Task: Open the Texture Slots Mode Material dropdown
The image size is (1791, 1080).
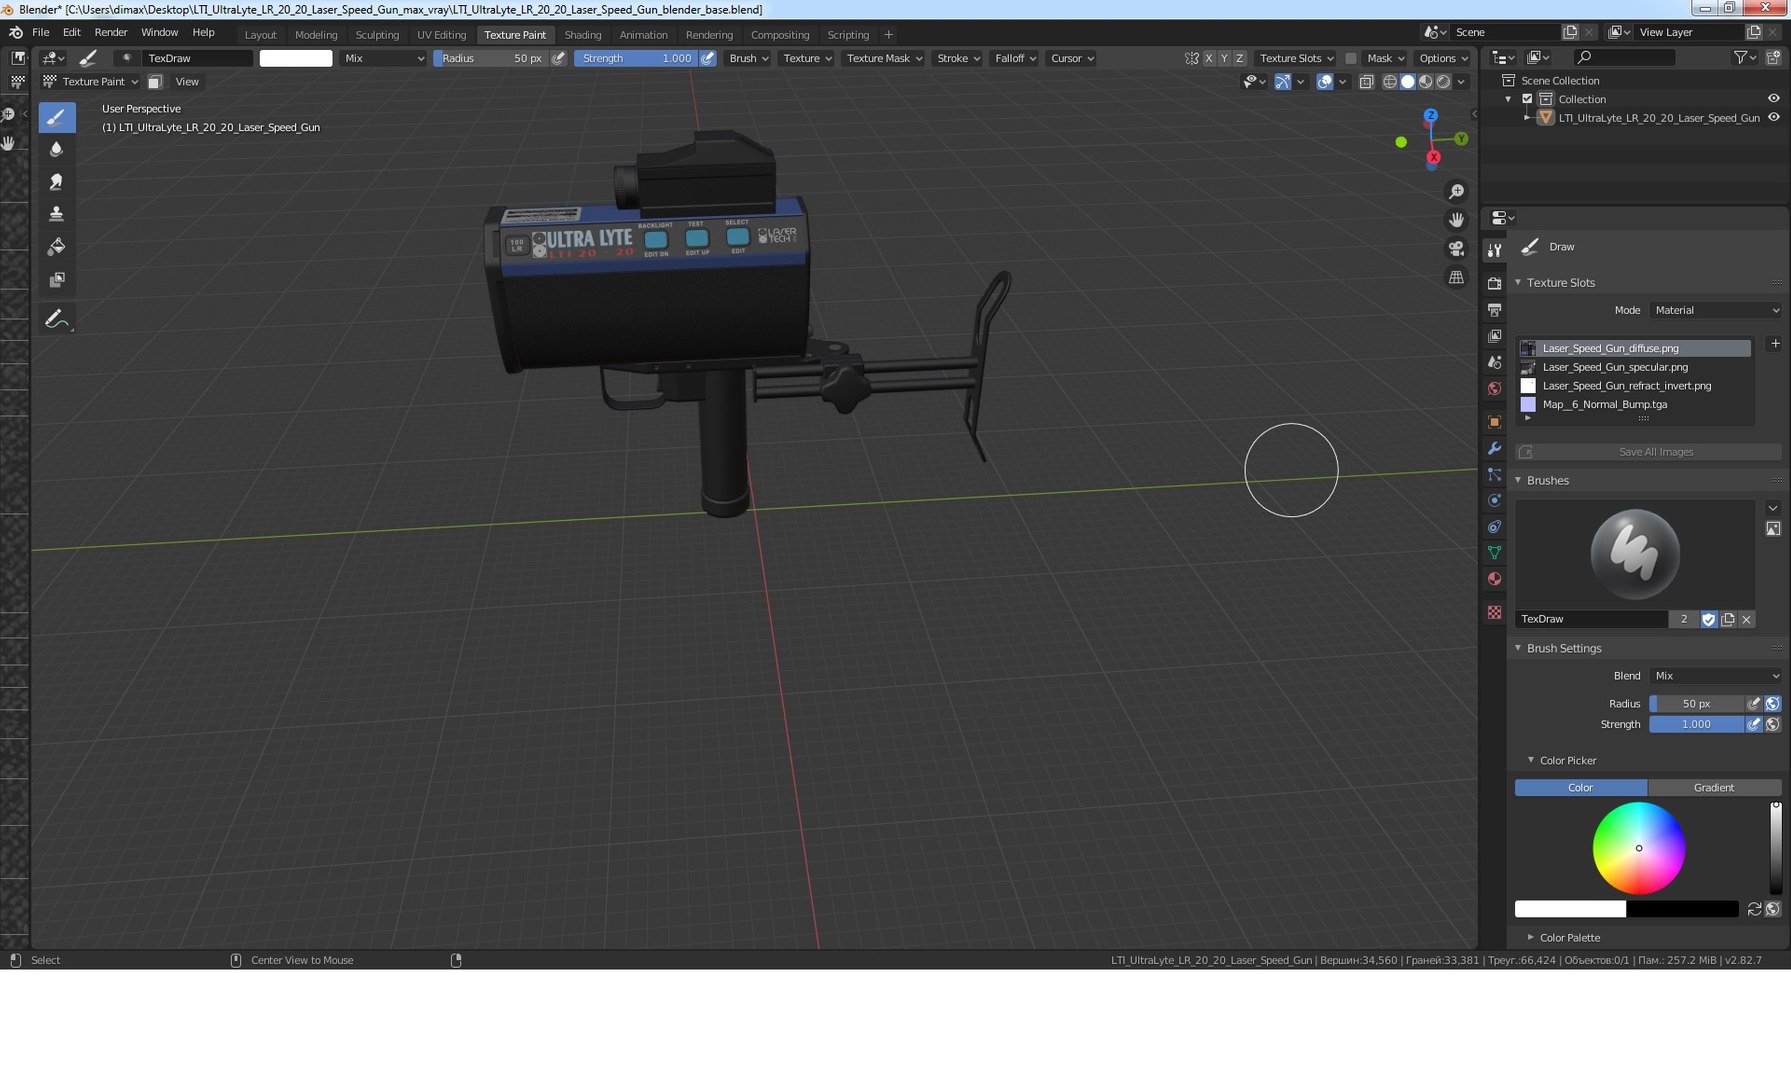Action: 1715,310
